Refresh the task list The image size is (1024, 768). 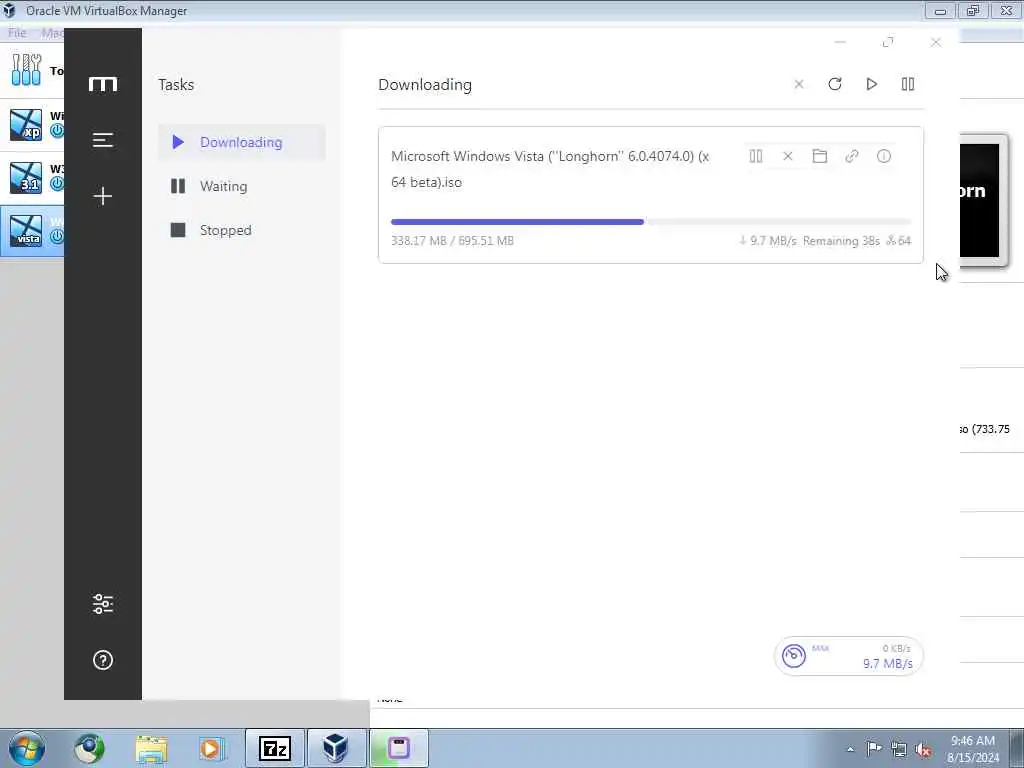pos(835,84)
